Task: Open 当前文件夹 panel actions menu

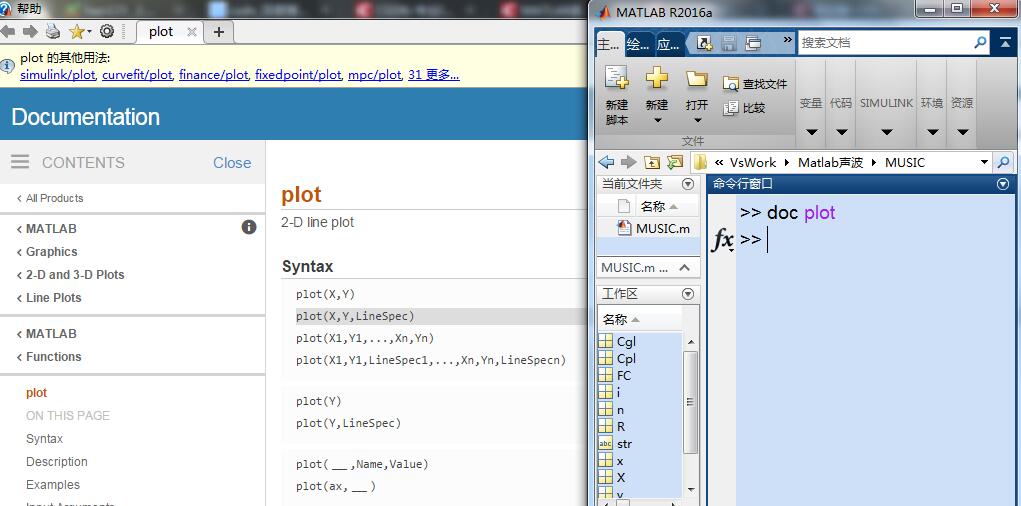Action: [x=688, y=184]
